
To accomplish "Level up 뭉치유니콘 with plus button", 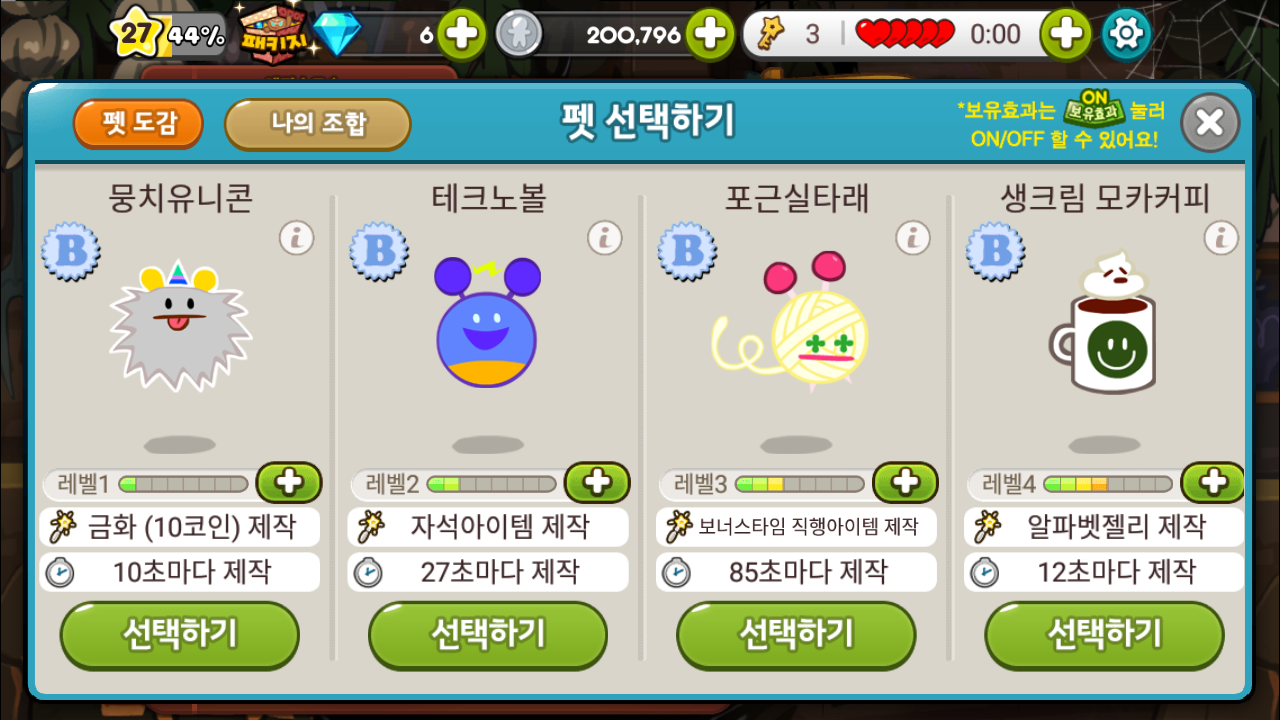I will tap(289, 483).
